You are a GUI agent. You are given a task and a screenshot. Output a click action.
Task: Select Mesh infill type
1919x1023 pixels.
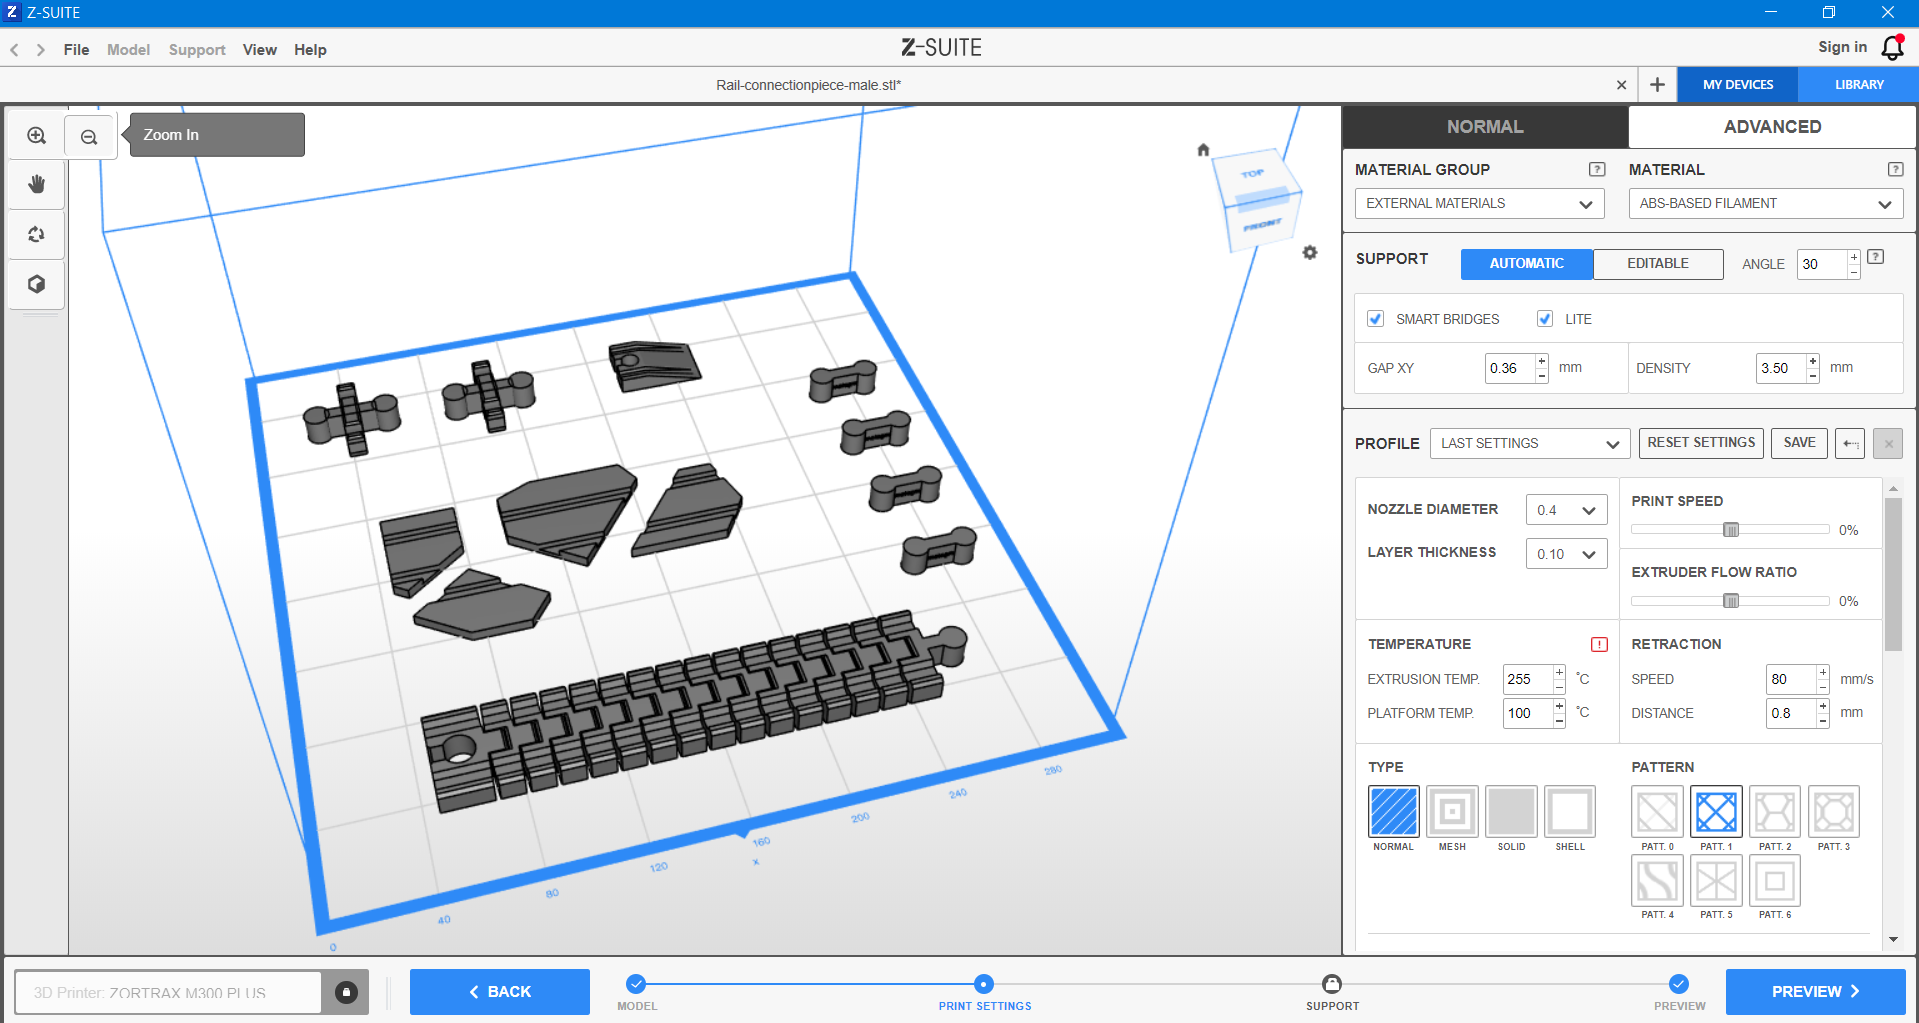coord(1452,812)
